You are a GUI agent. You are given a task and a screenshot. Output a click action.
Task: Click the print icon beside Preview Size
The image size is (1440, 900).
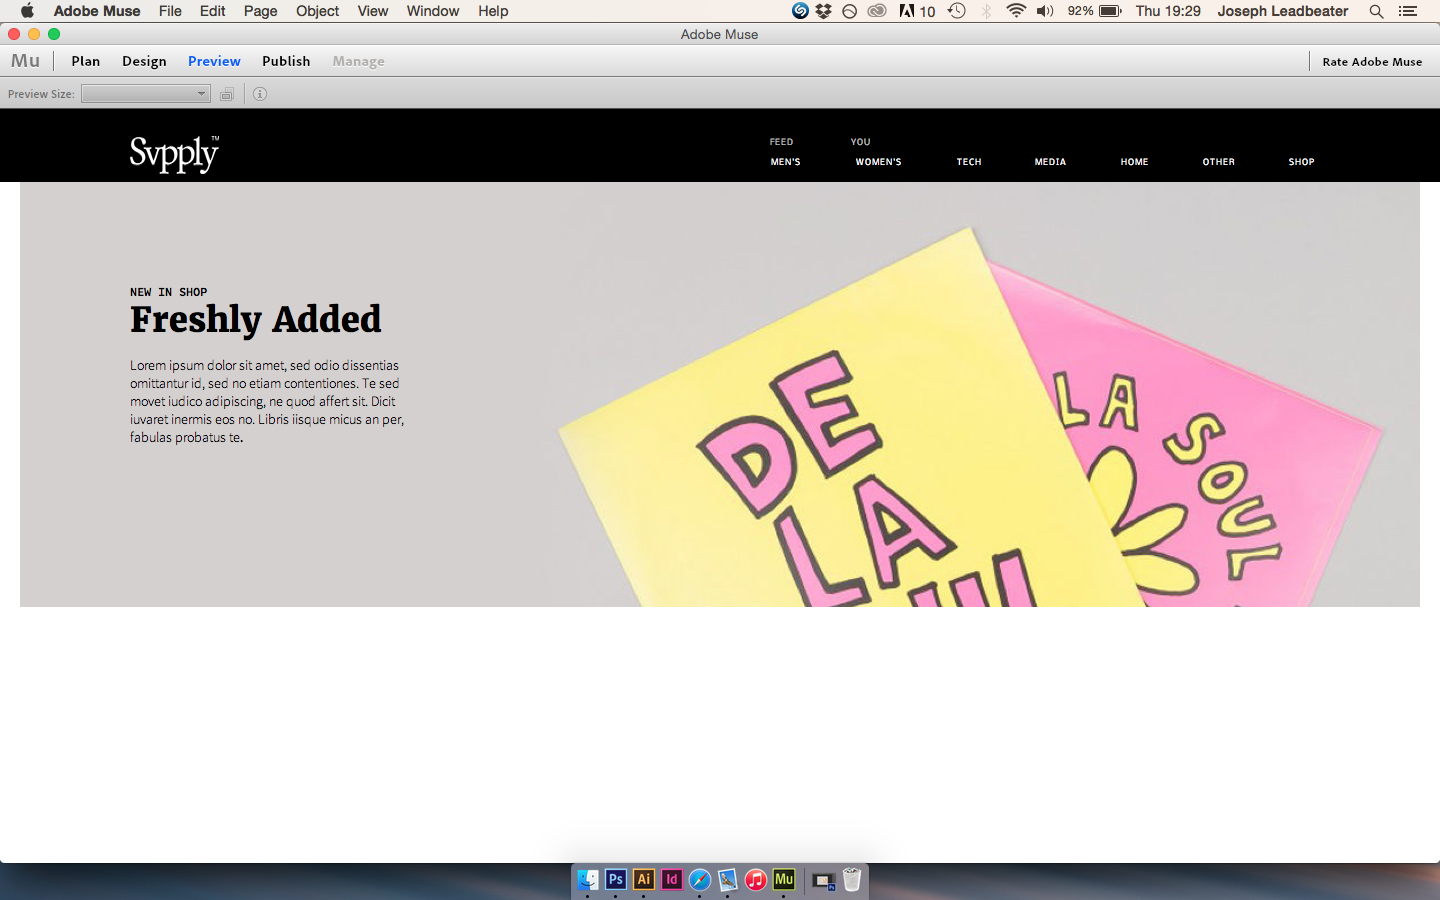pyautogui.click(x=227, y=94)
